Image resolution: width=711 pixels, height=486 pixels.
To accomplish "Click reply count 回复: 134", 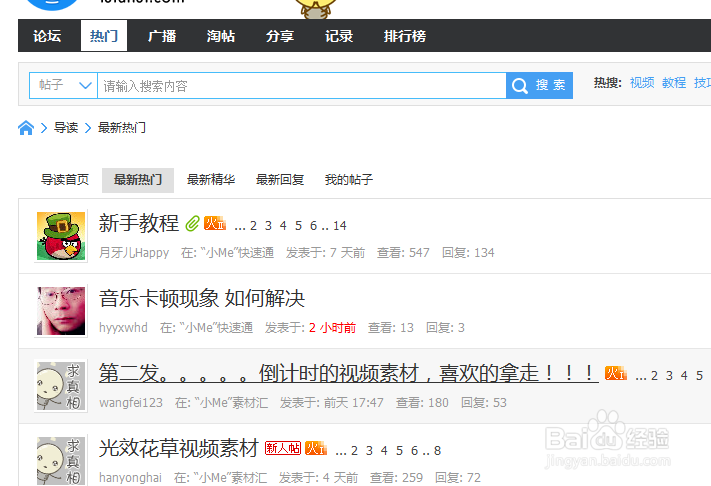I will pyautogui.click(x=468, y=253).
